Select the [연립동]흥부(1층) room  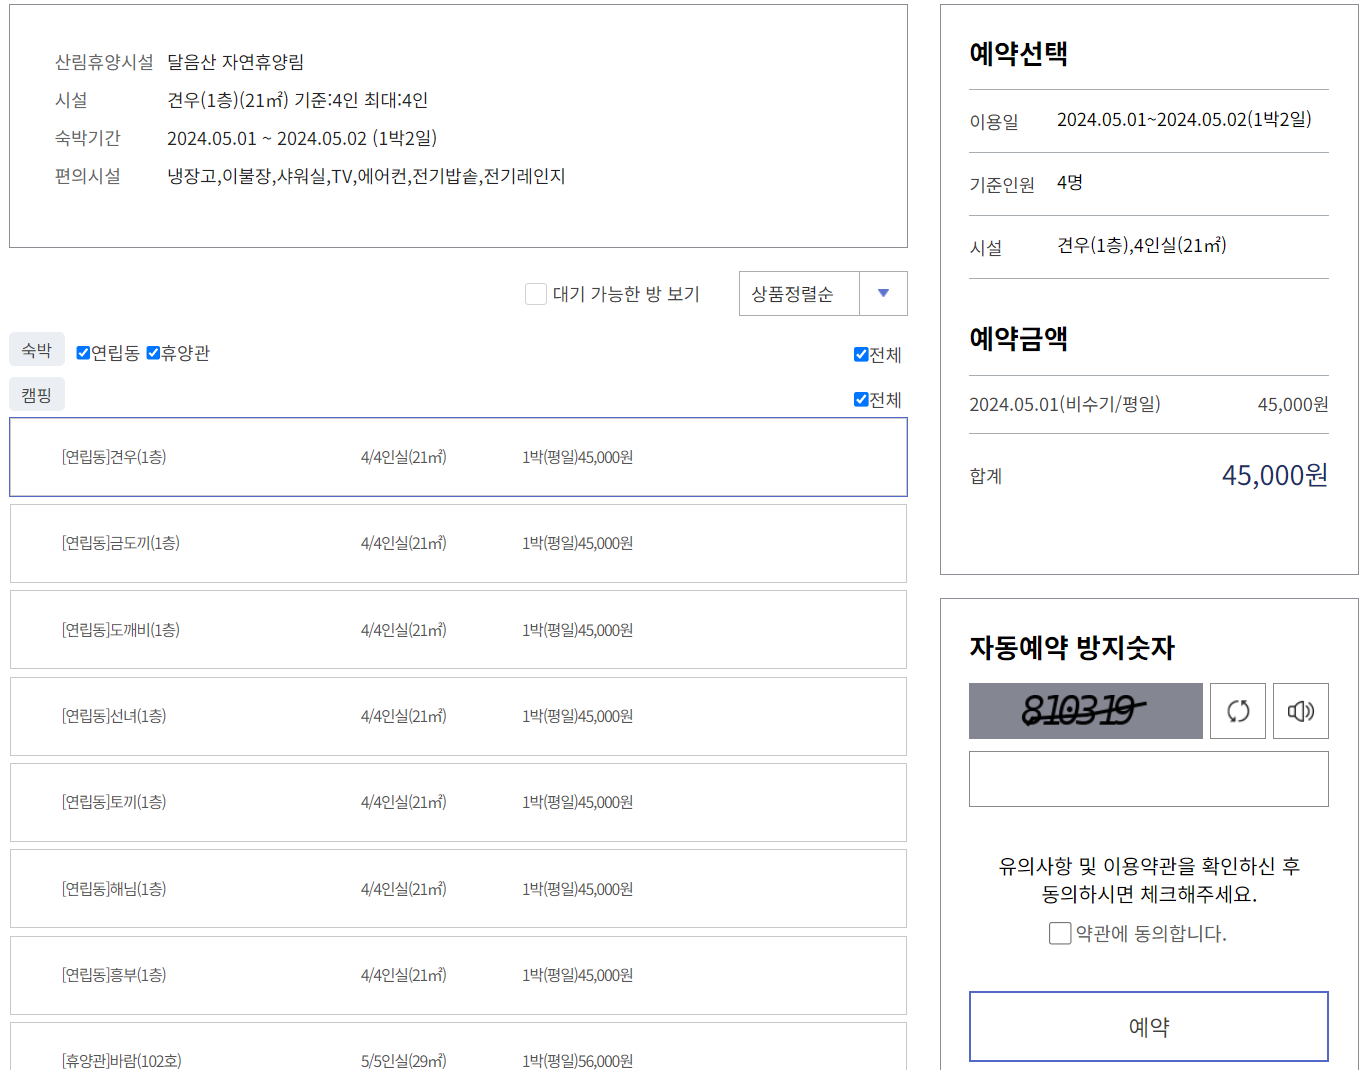(458, 975)
